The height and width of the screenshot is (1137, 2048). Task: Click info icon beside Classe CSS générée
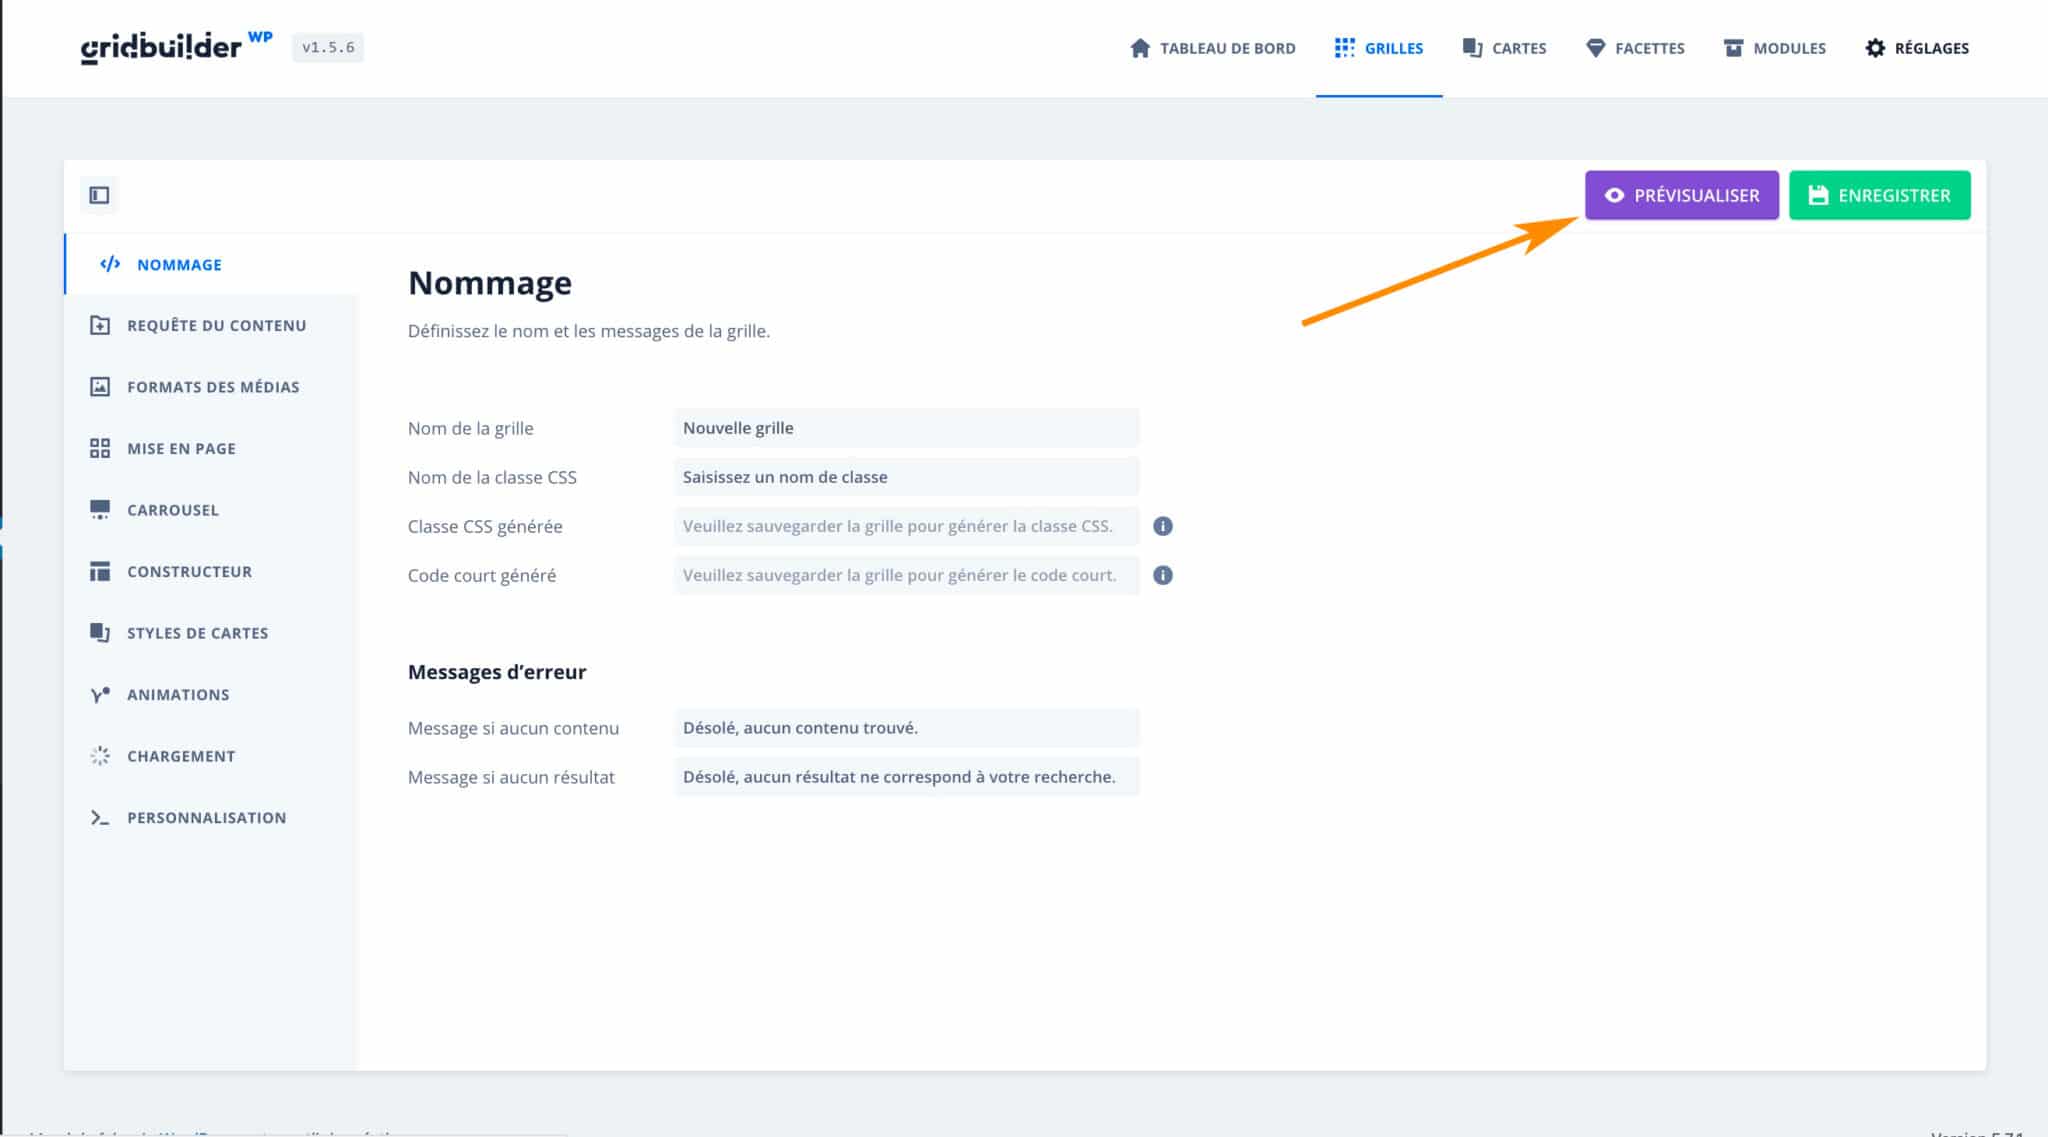click(1162, 526)
